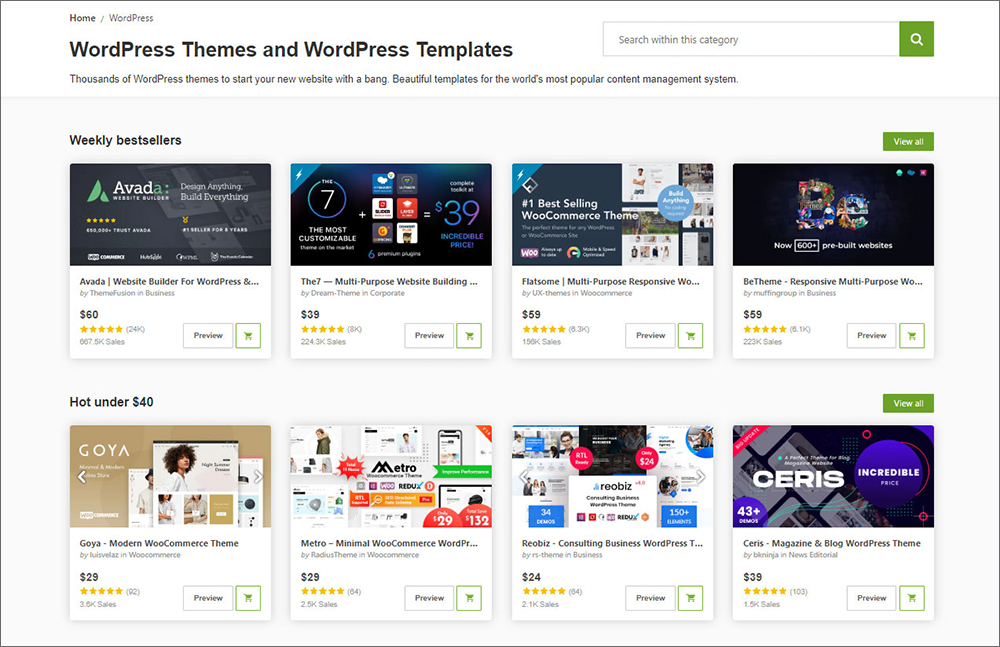Open BeTheme - Responsive Multi-Purpose title link
The width and height of the screenshot is (1000, 647).
tap(832, 281)
